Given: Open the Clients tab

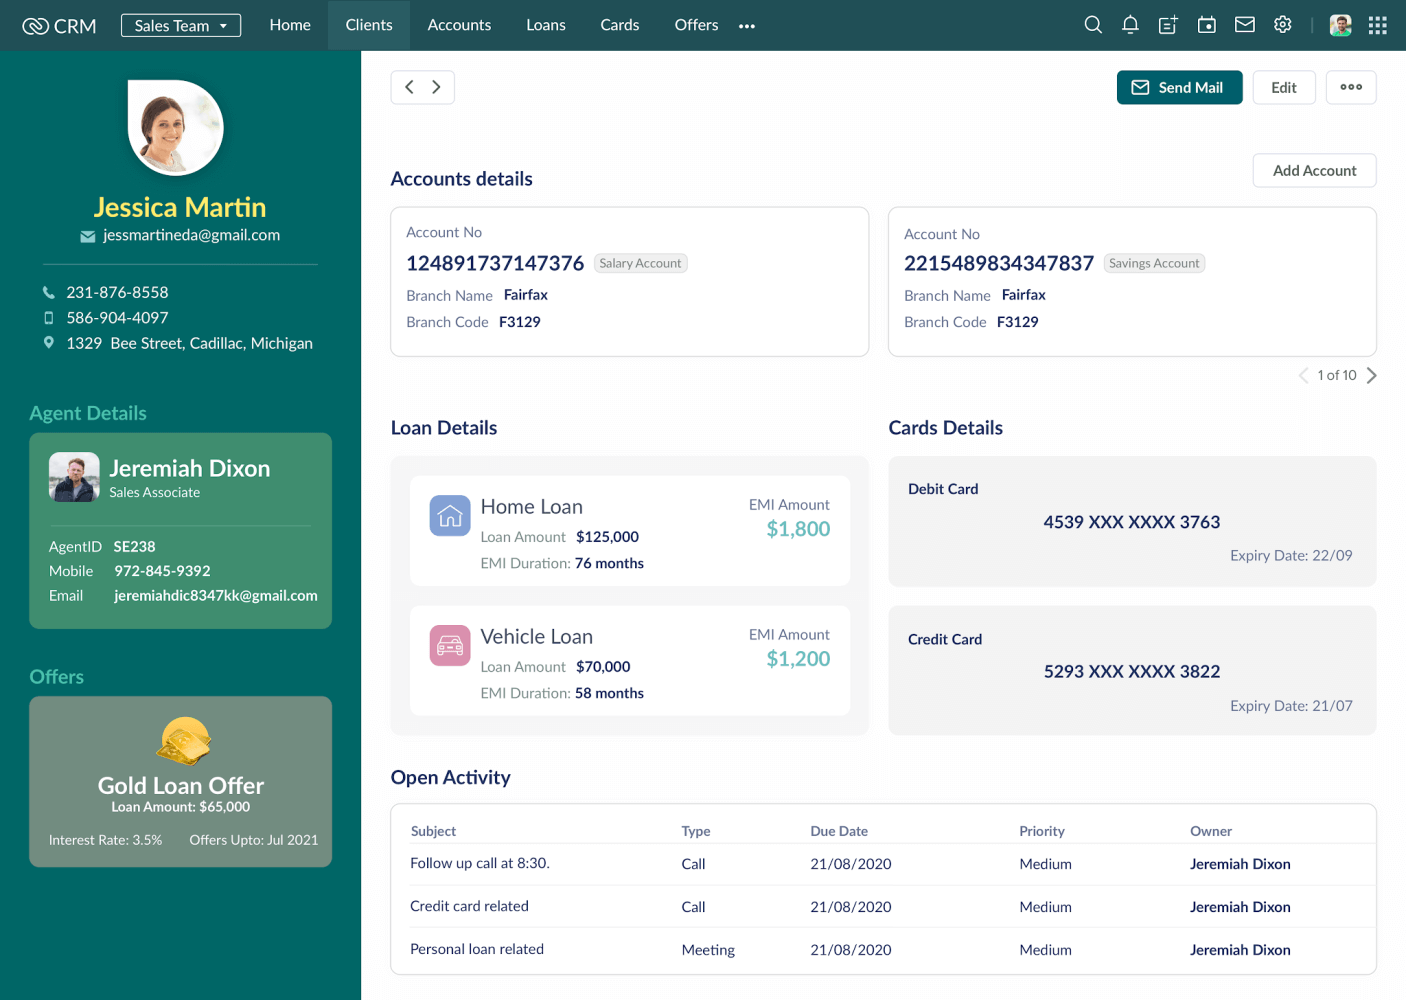Looking at the screenshot, I should point(369,25).
